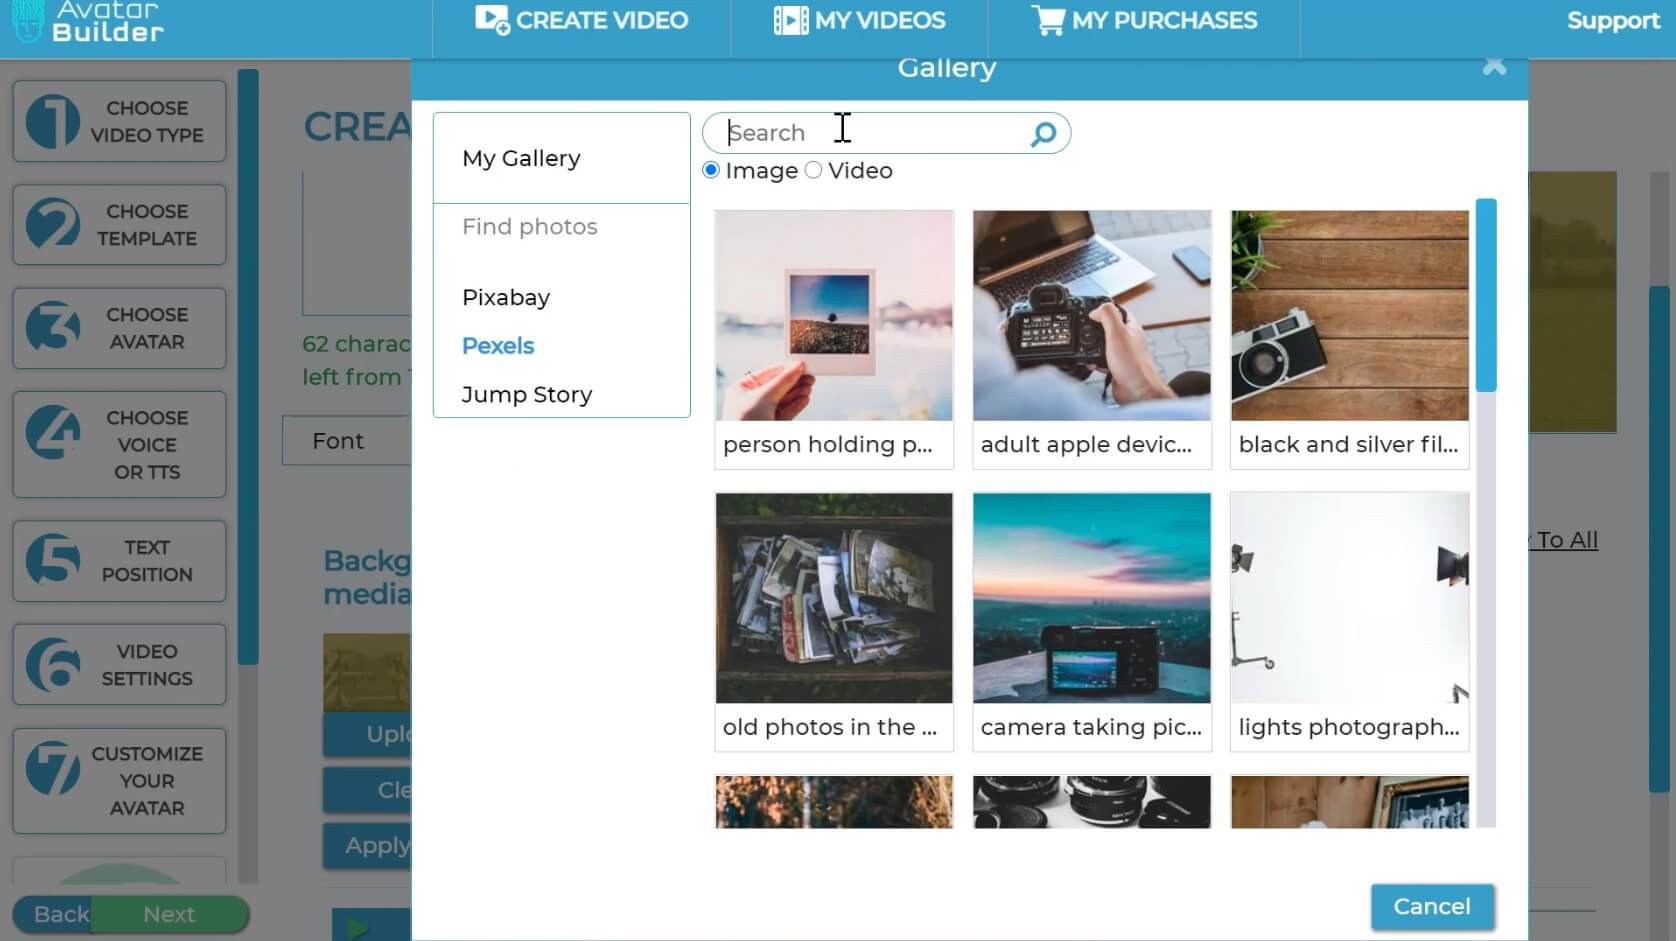
Task: Click the My Videos film icon
Action: coord(790,20)
